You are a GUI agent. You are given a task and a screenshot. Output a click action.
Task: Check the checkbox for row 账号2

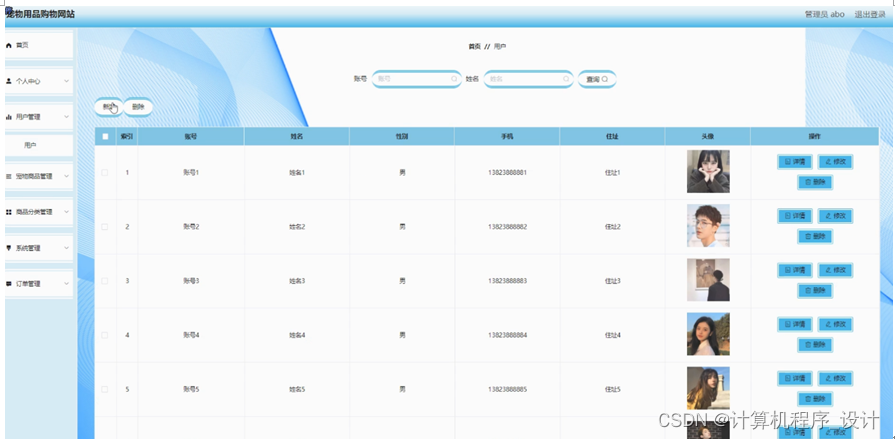(x=104, y=227)
